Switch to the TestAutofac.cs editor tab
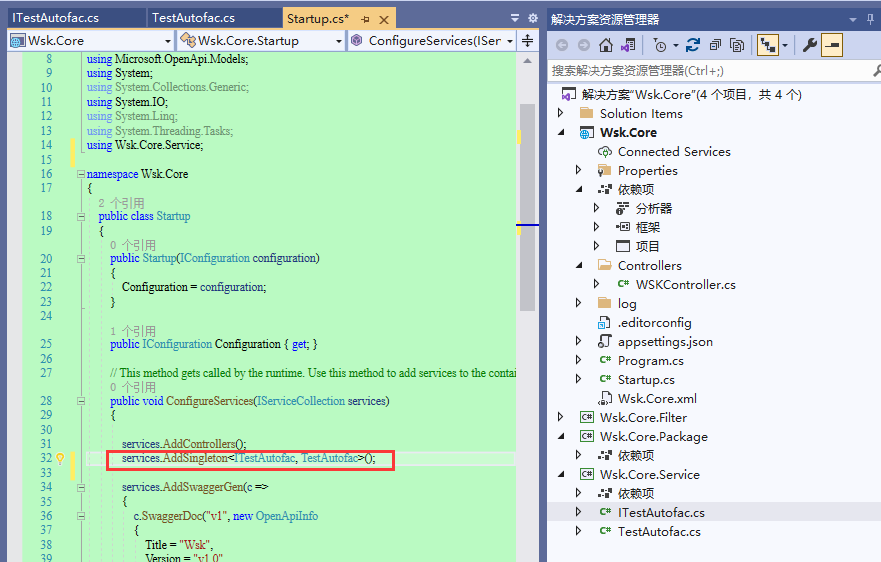 [x=193, y=18]
